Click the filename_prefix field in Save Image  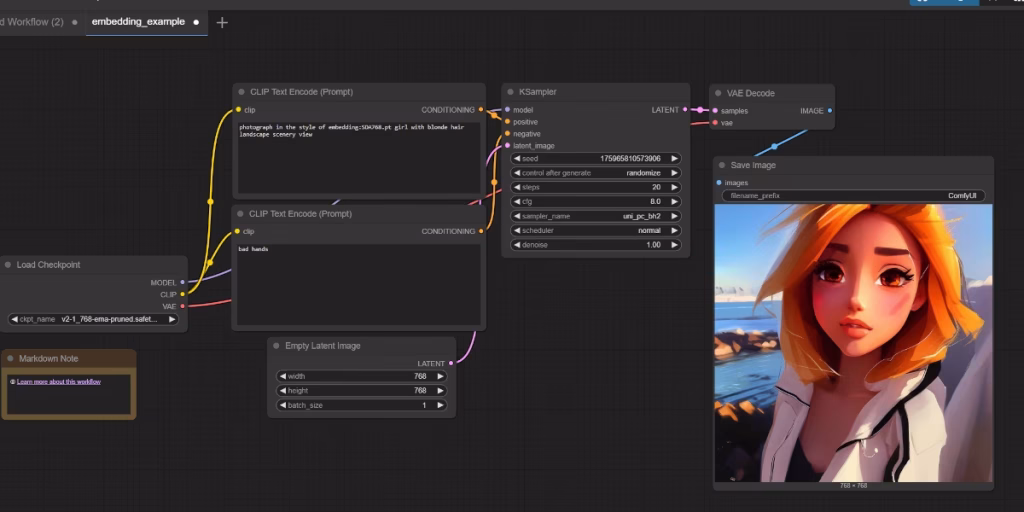853,196
